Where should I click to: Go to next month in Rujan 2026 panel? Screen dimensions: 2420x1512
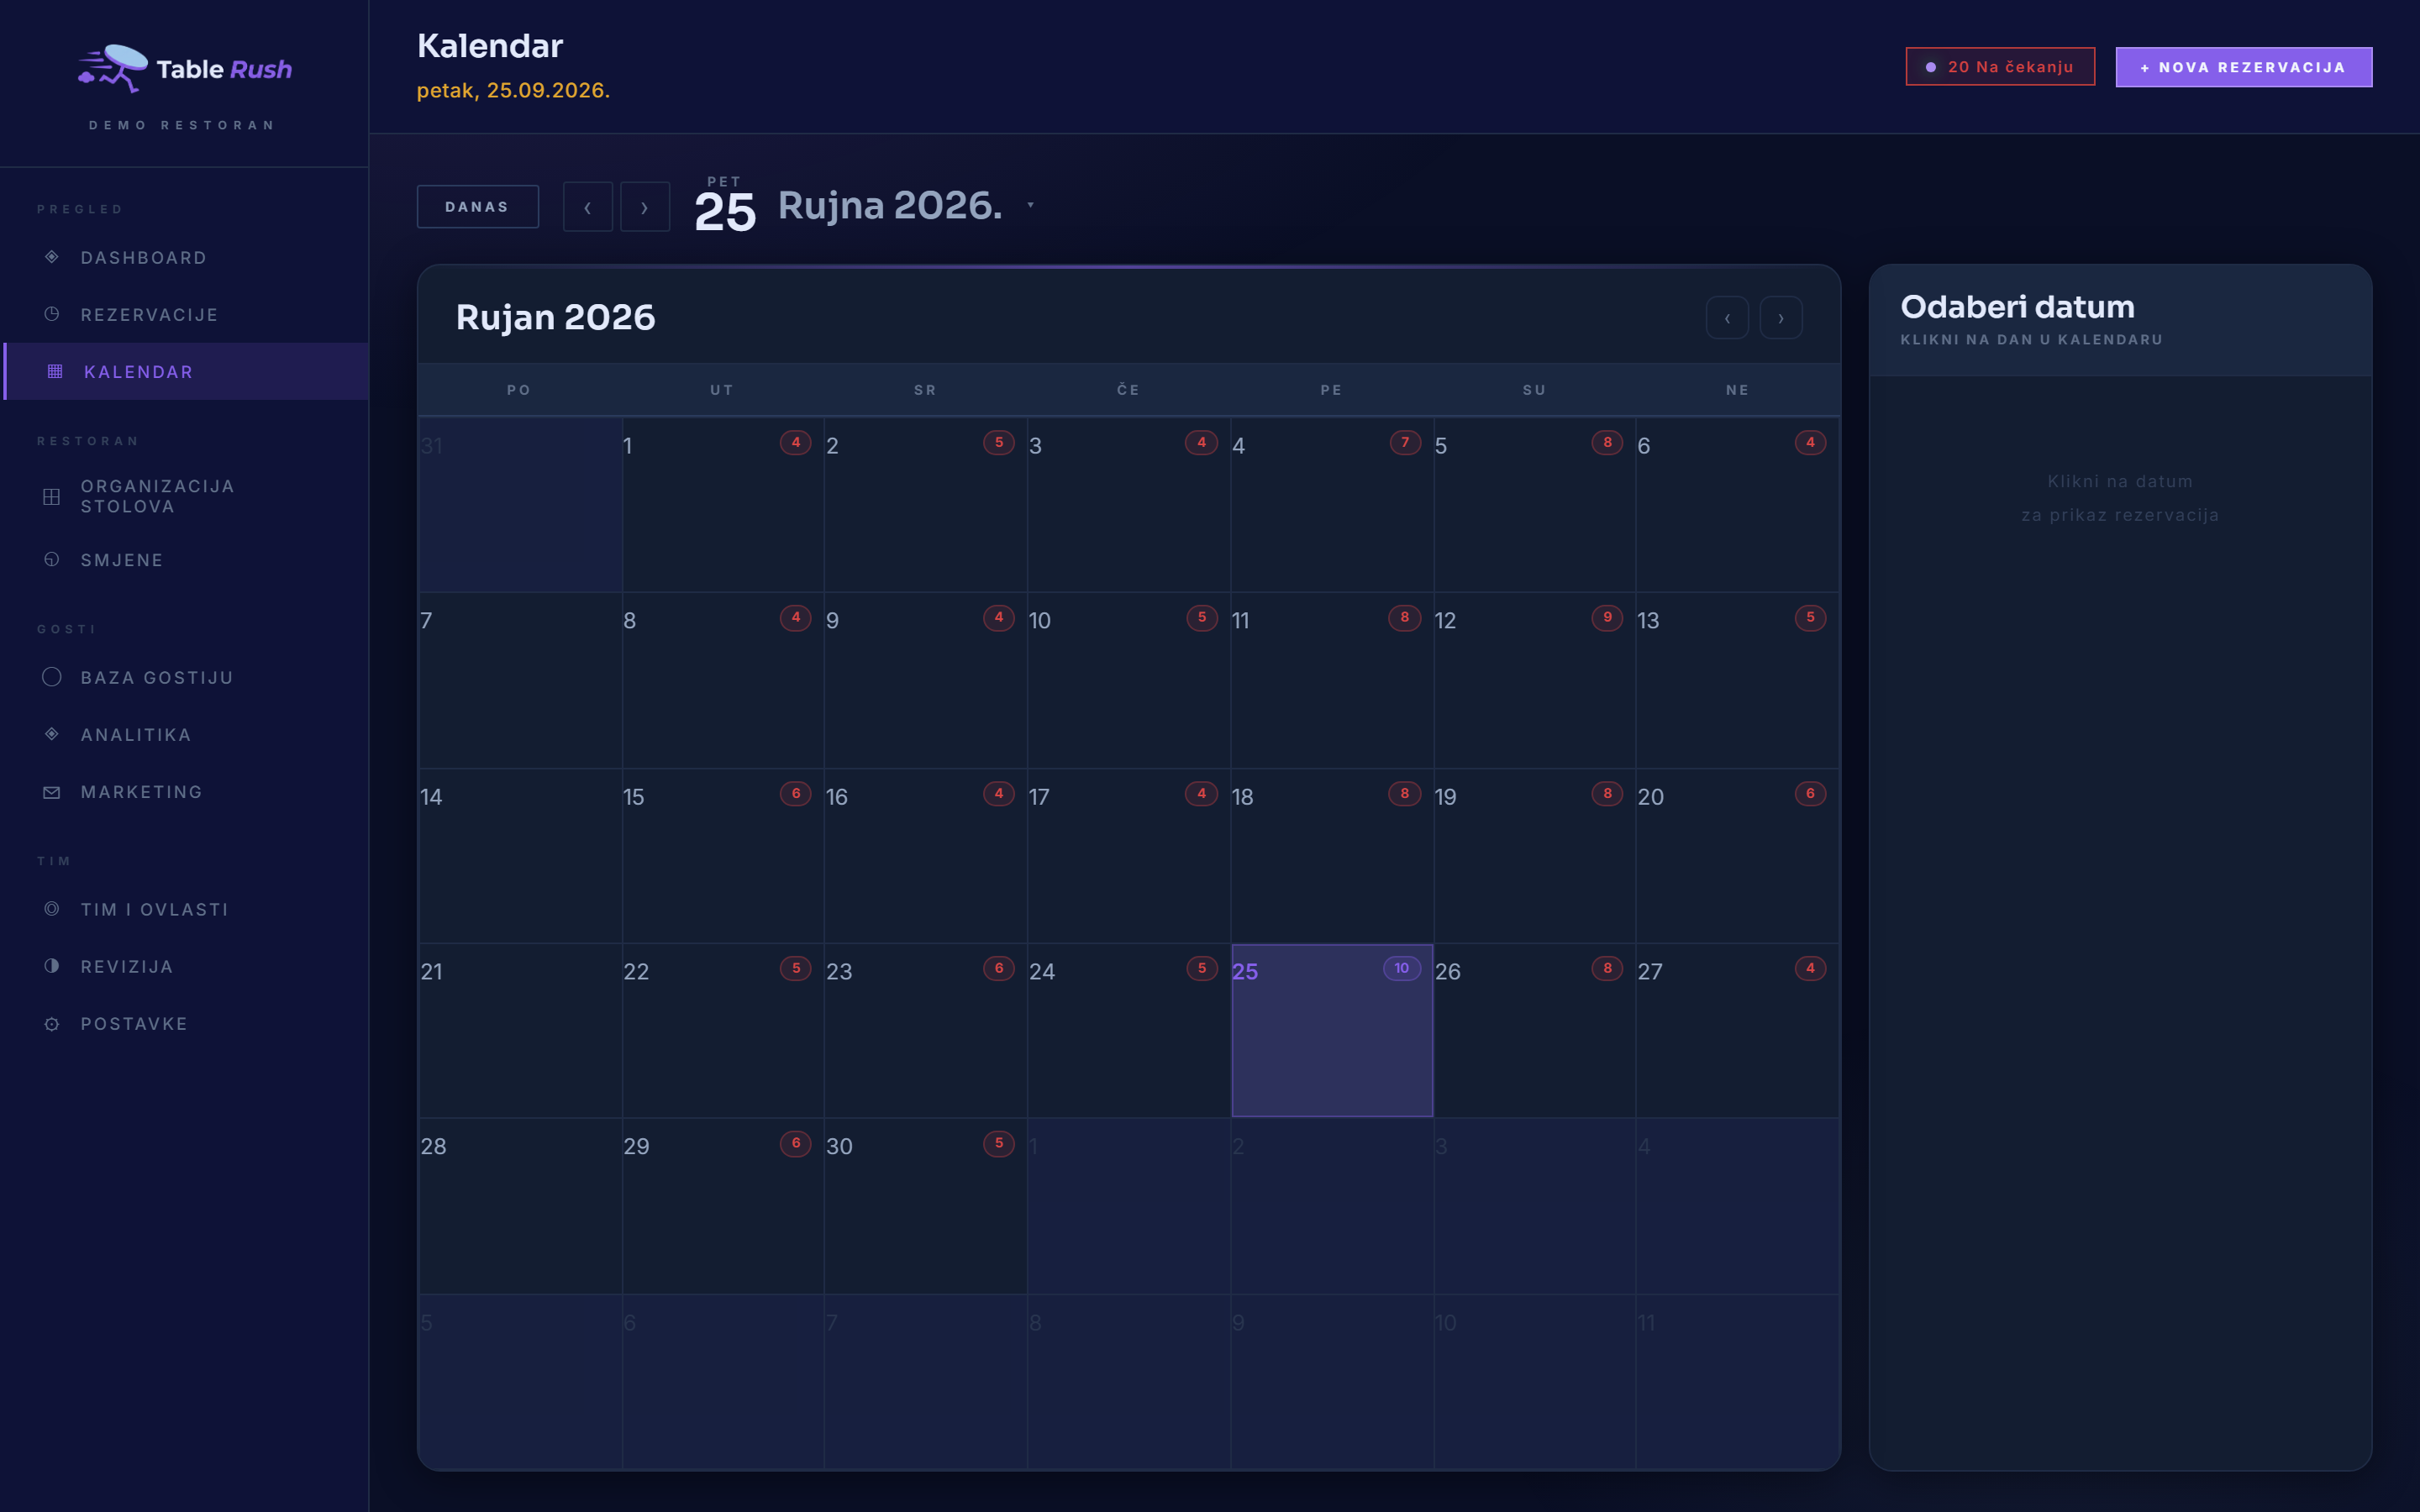point(1781,318)
